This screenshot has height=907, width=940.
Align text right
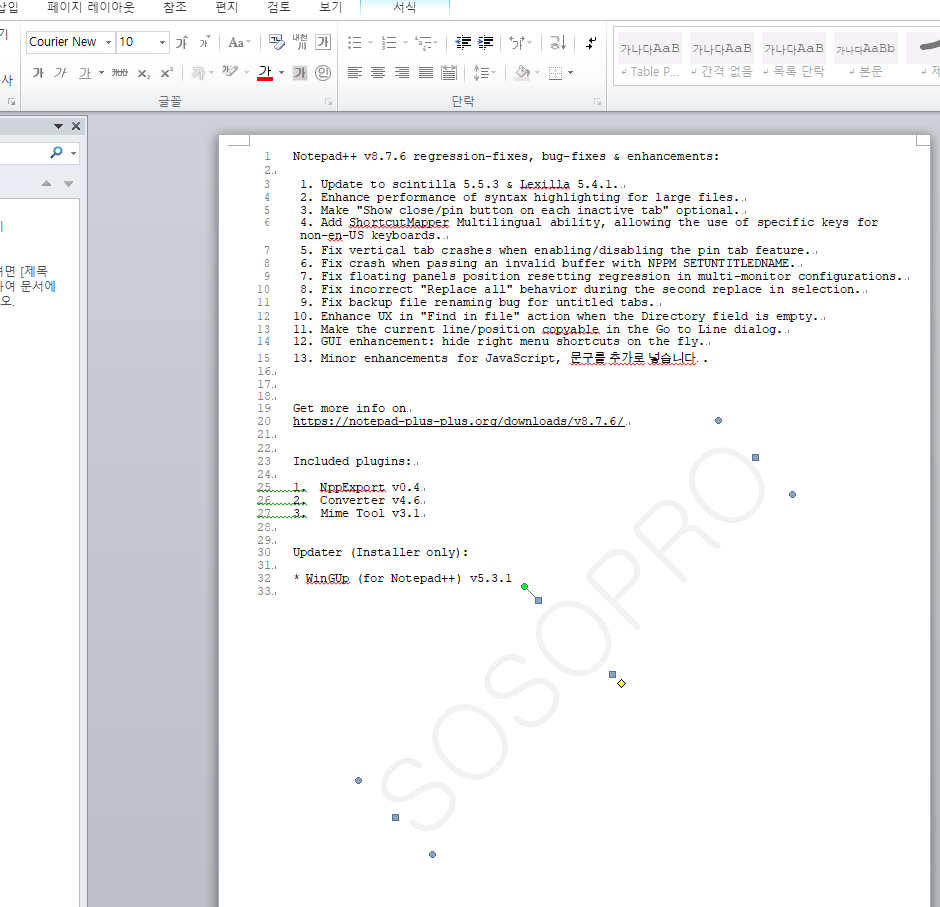coord(402,73)
